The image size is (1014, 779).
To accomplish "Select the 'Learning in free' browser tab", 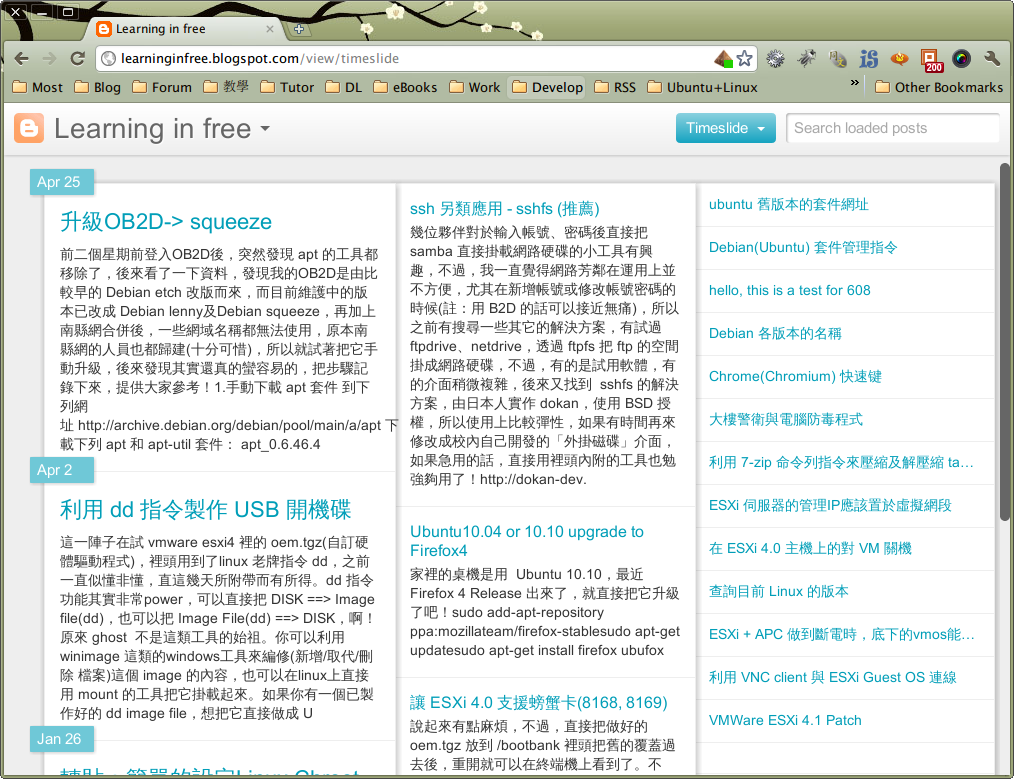I will 184,29.
